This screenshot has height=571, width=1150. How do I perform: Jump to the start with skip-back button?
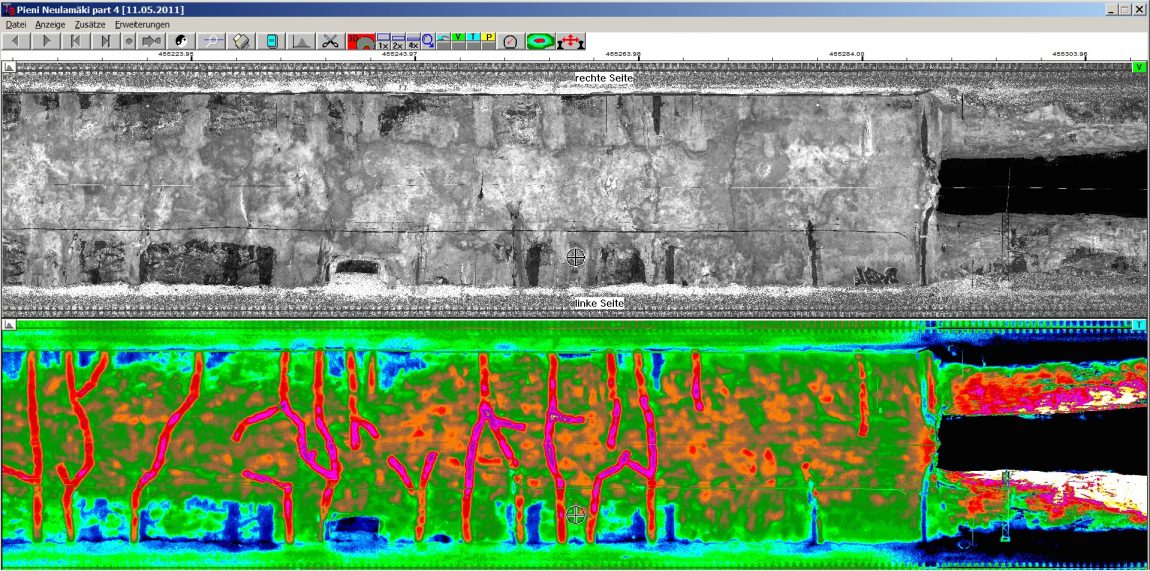pos(75,41)
